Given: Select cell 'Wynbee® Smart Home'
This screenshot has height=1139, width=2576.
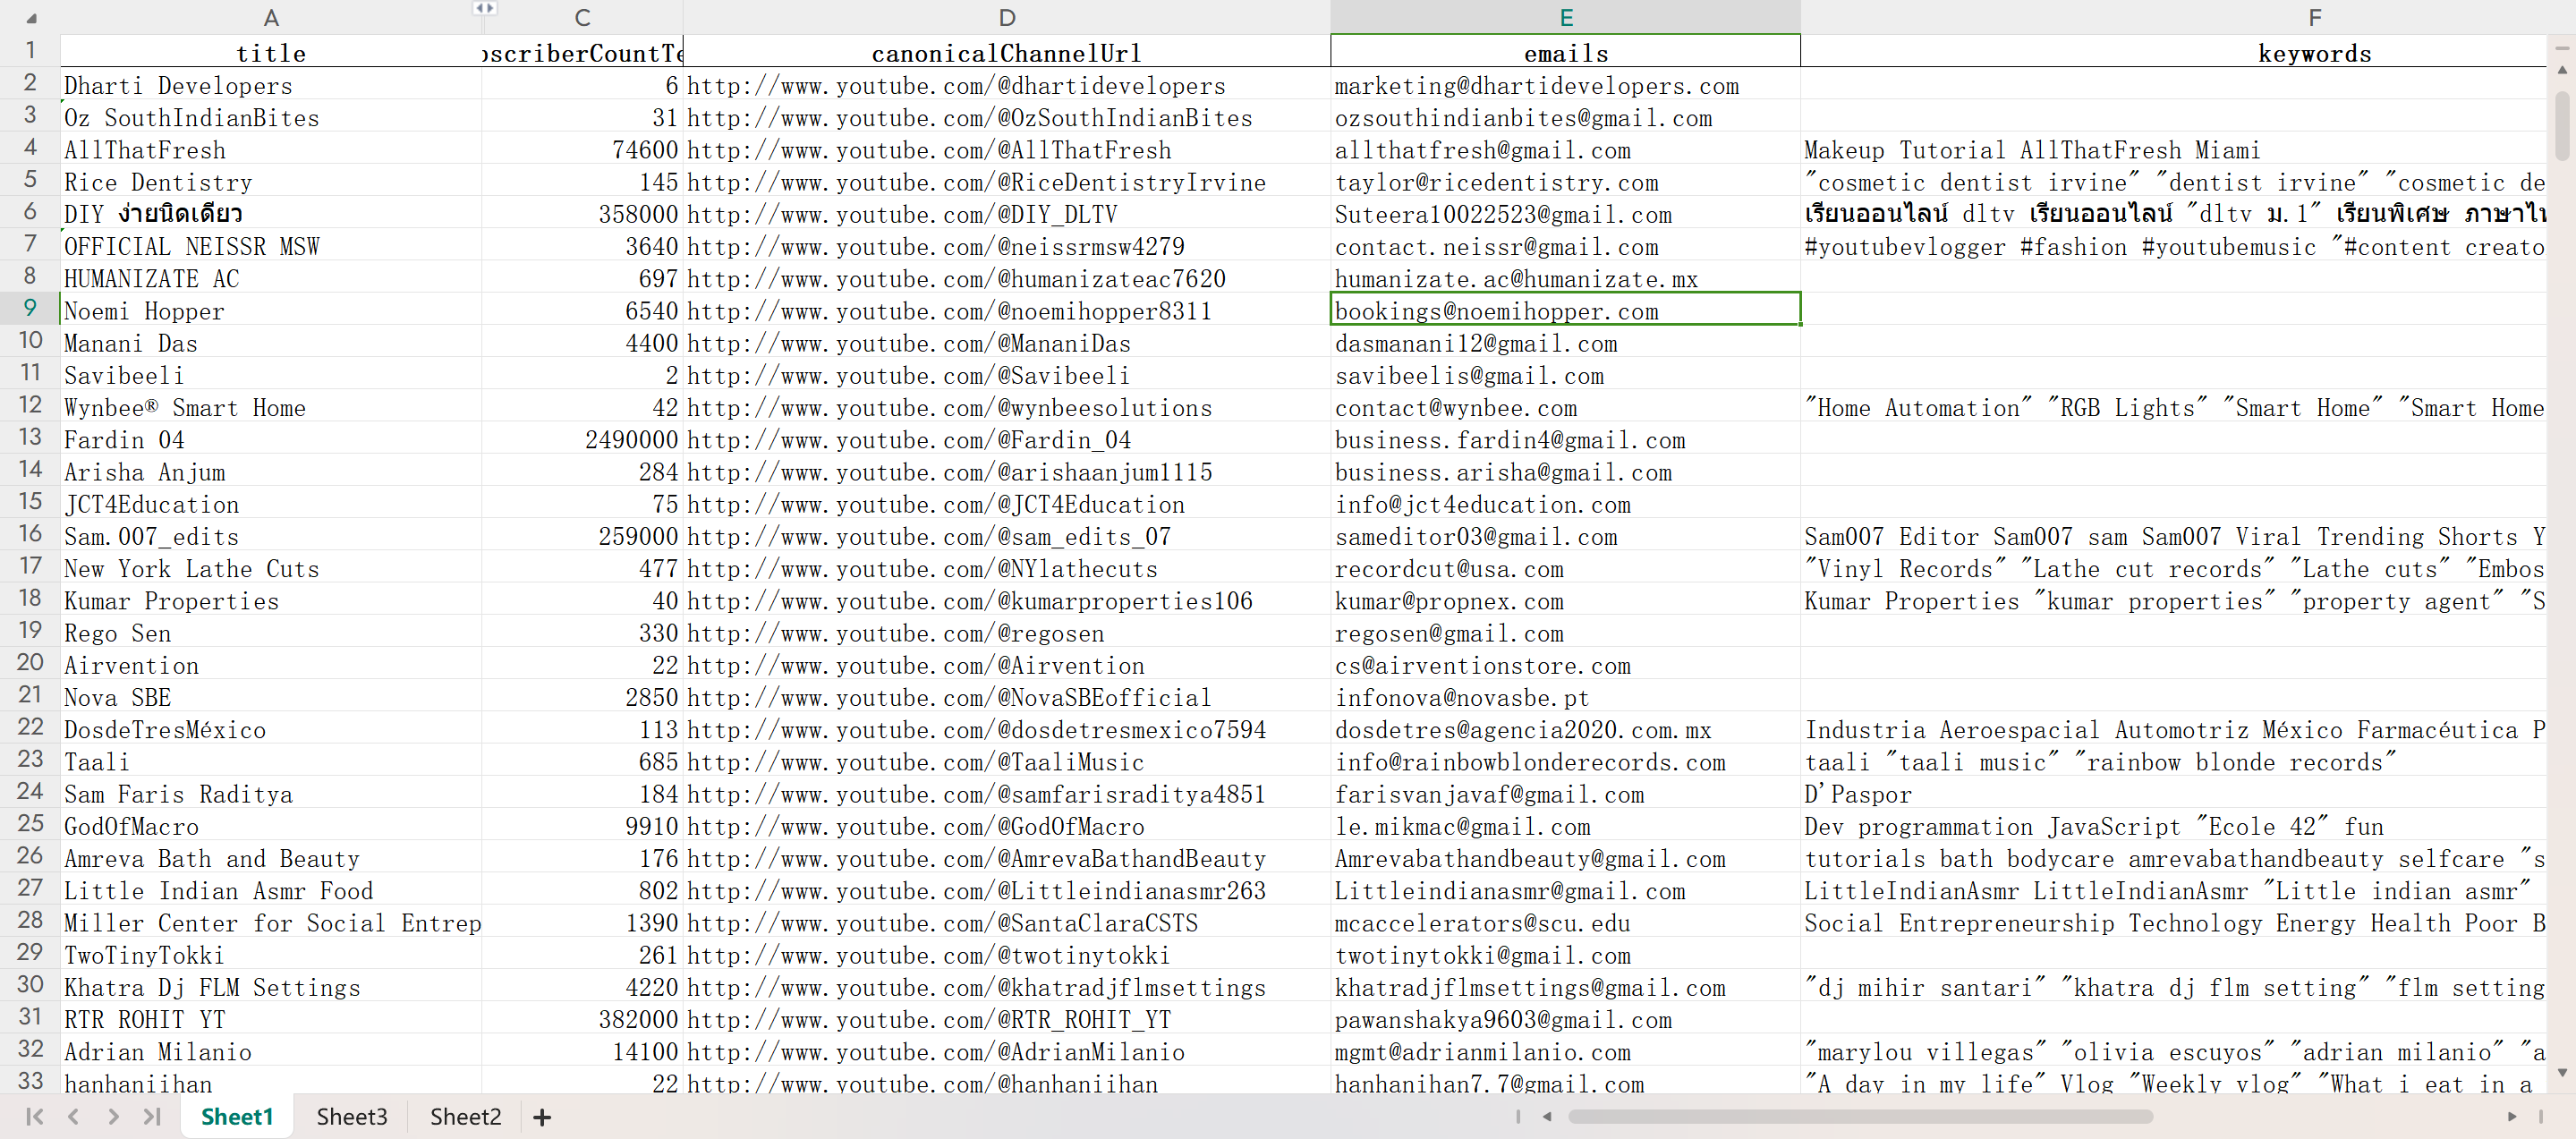Looking at the screenshot, I should click(271, 407).
